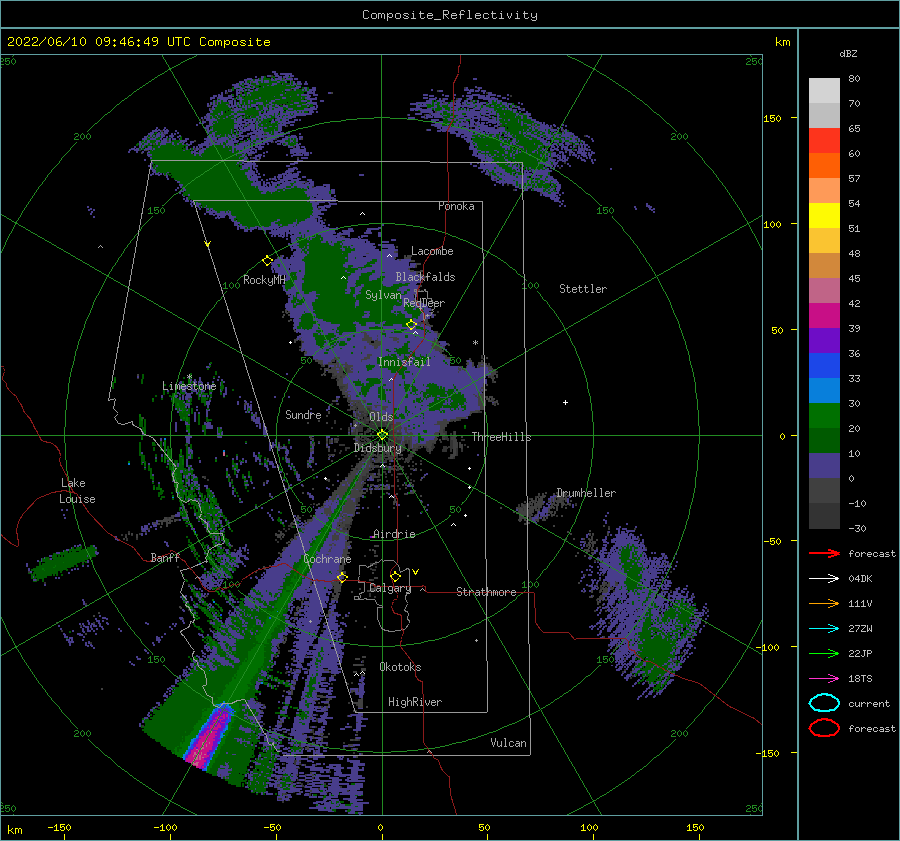Image resolution: width=900 pixels, height=841 pixels.
Task: Click the yellow diamond marker near RockyMH
Action: click(x=267, y=261)
